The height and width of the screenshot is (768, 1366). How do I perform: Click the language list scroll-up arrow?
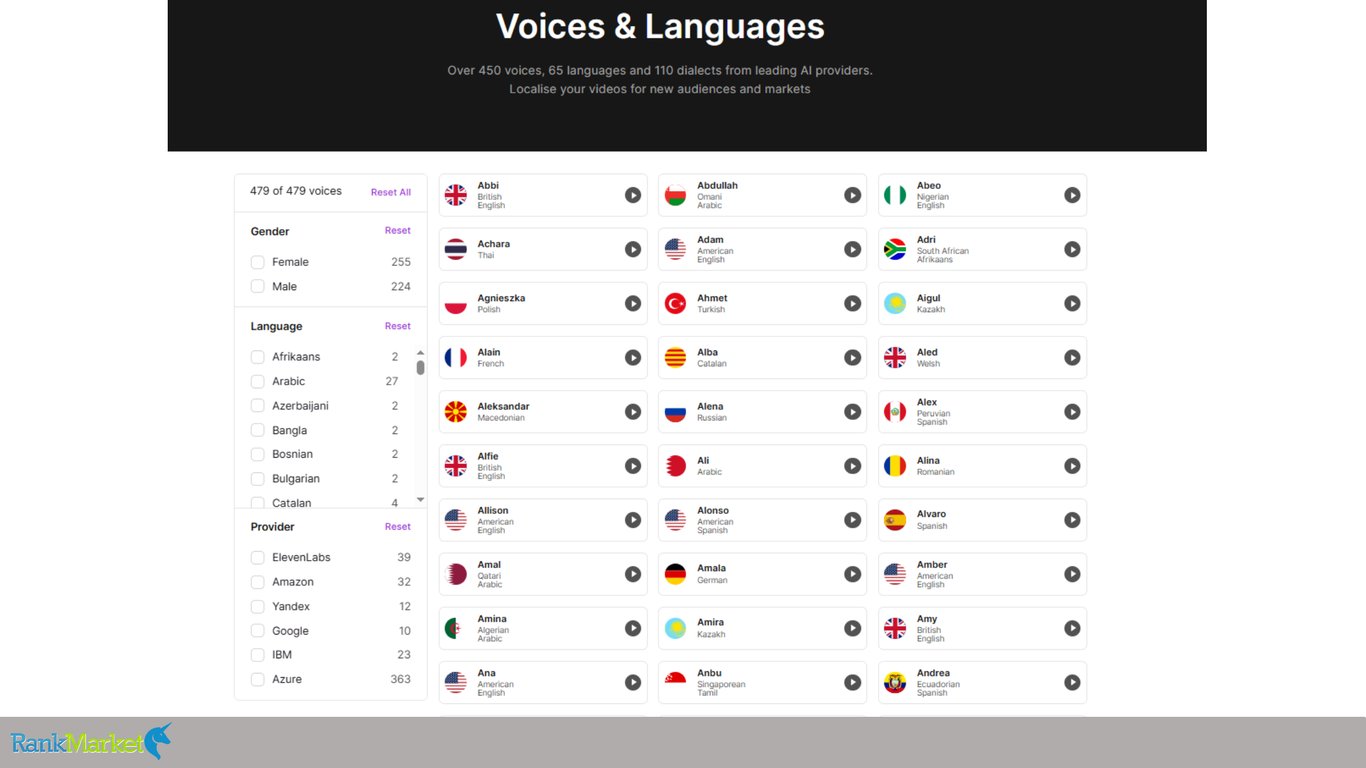pyautogui.click(x=420, y=352)
